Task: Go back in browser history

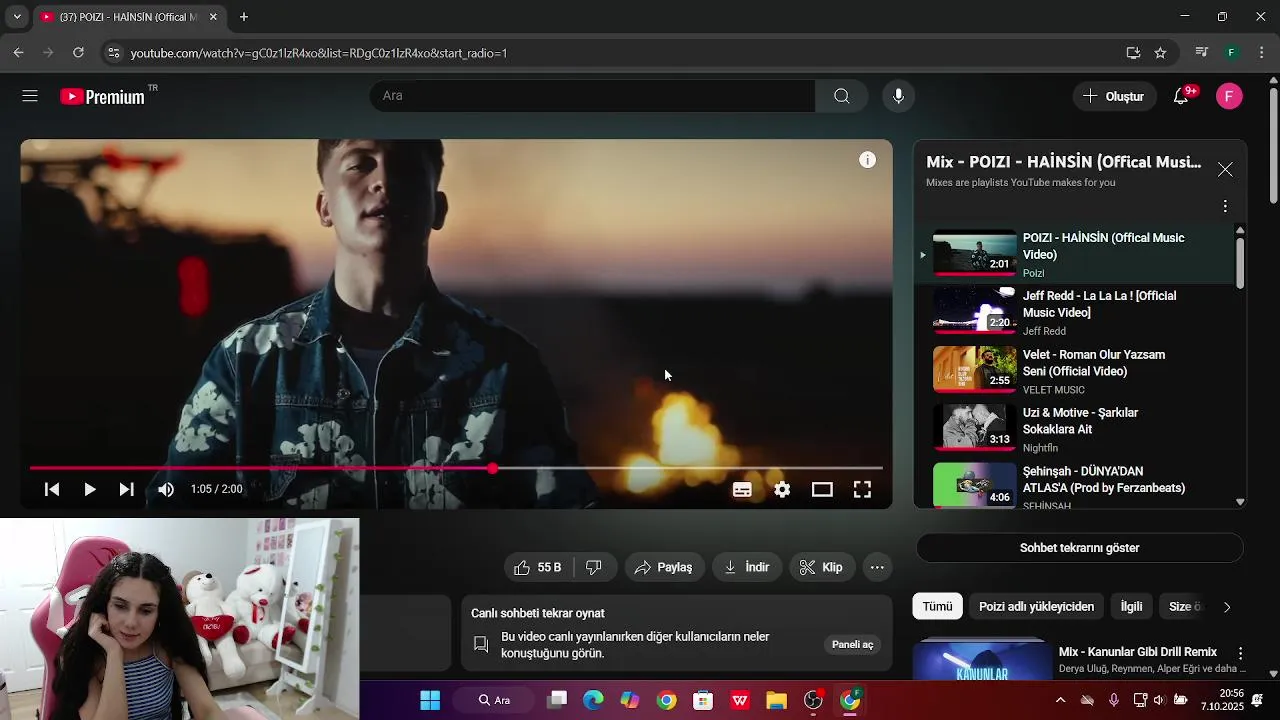Action: [x=18, y=53]
